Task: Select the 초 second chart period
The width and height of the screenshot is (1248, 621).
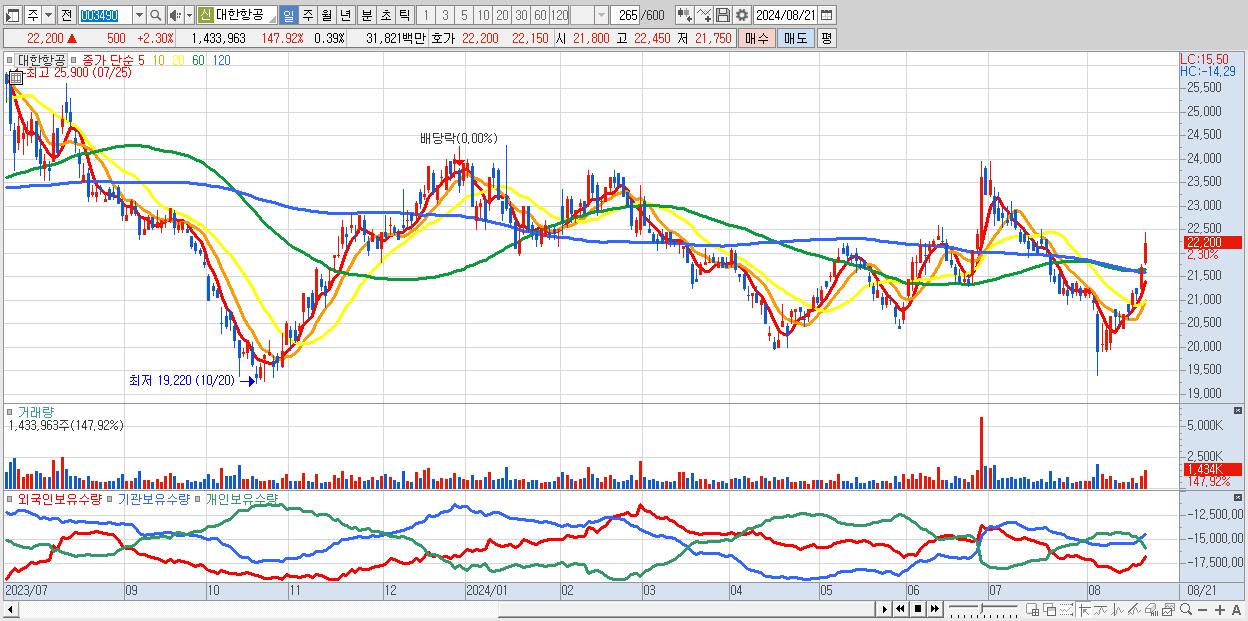Action: (385, 15)
